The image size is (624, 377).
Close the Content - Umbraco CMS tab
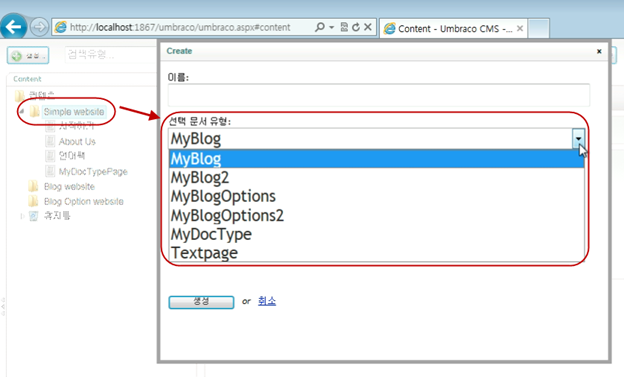click(x=520, y=28)
